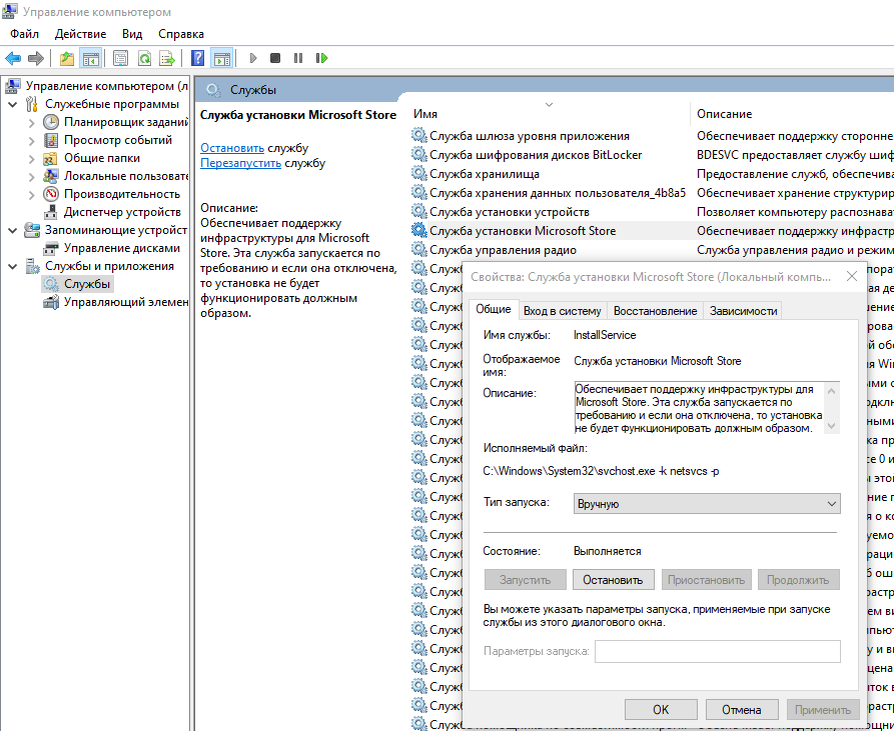Click gear icon of Служба шифрования дисков BitLocker

[419, 155]
